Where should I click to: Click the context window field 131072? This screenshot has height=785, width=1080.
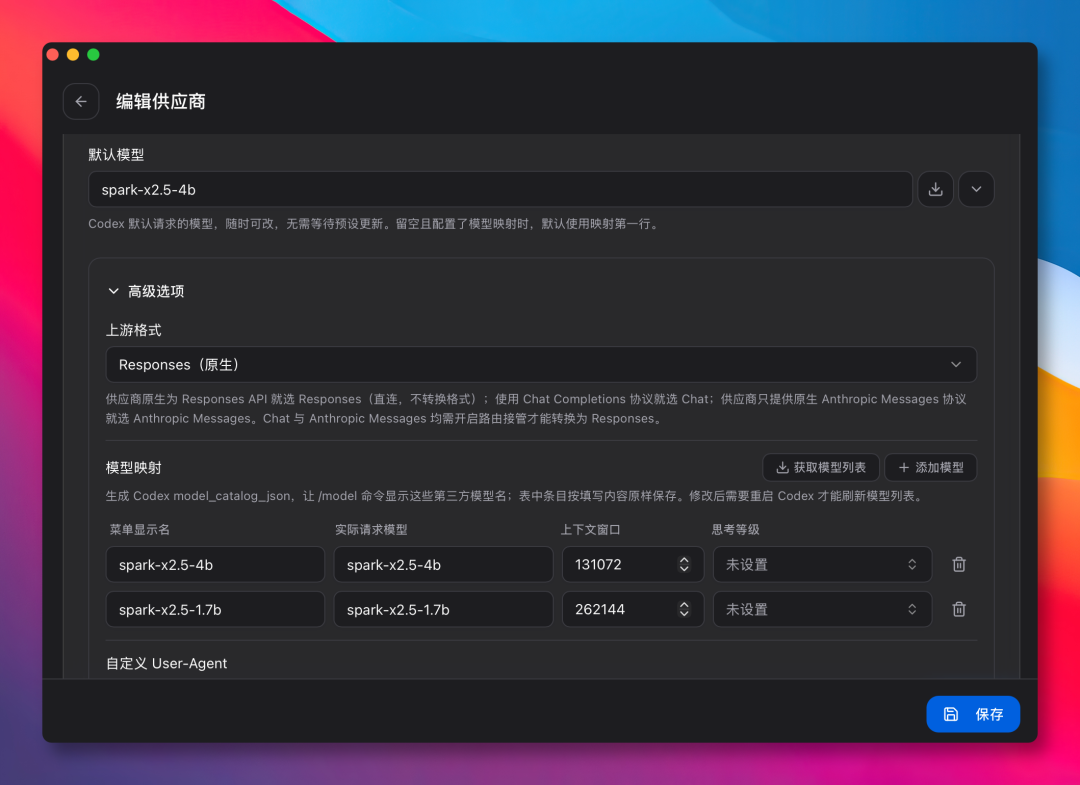coord(632,565)
